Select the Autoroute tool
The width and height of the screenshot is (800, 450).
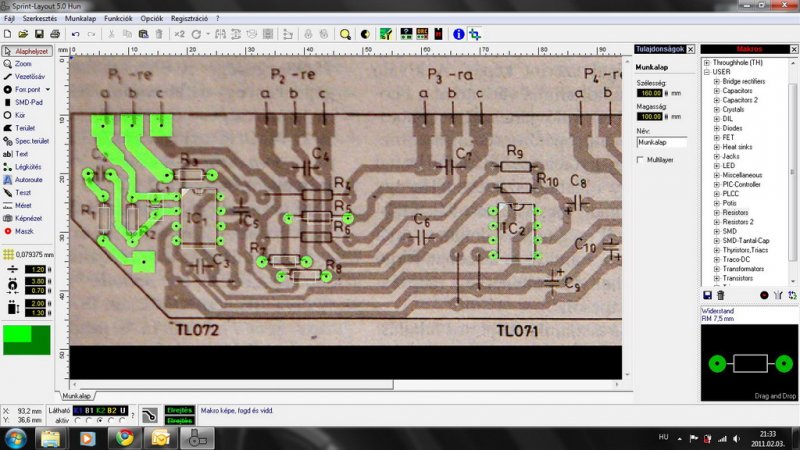point(23,180)
